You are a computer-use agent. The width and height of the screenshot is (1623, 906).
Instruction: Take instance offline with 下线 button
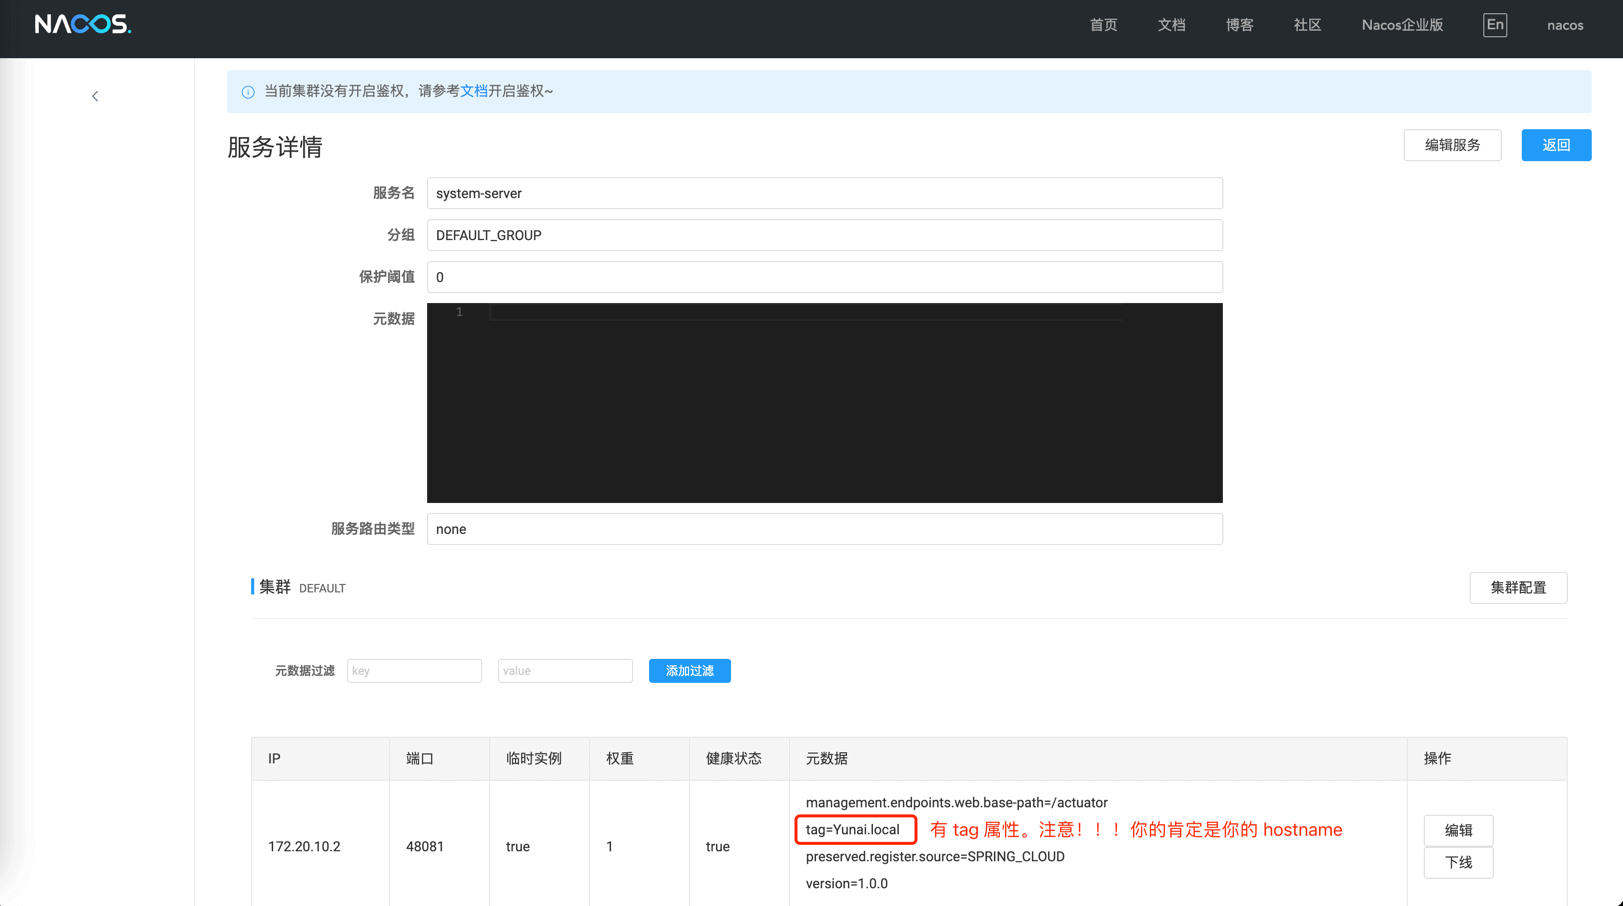click(1458, 863)
